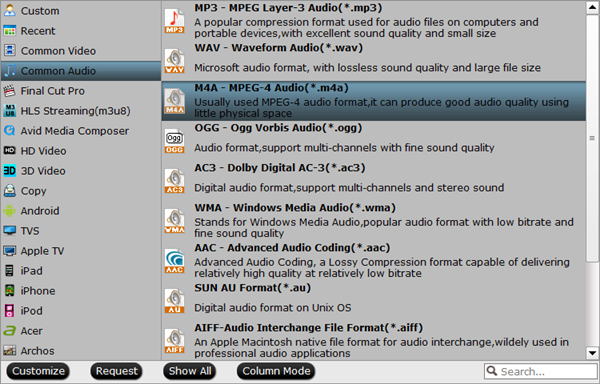The width and height of the screenshot is (600, 384).
Task: Click the Archos category icon
Action: point(10,350)
